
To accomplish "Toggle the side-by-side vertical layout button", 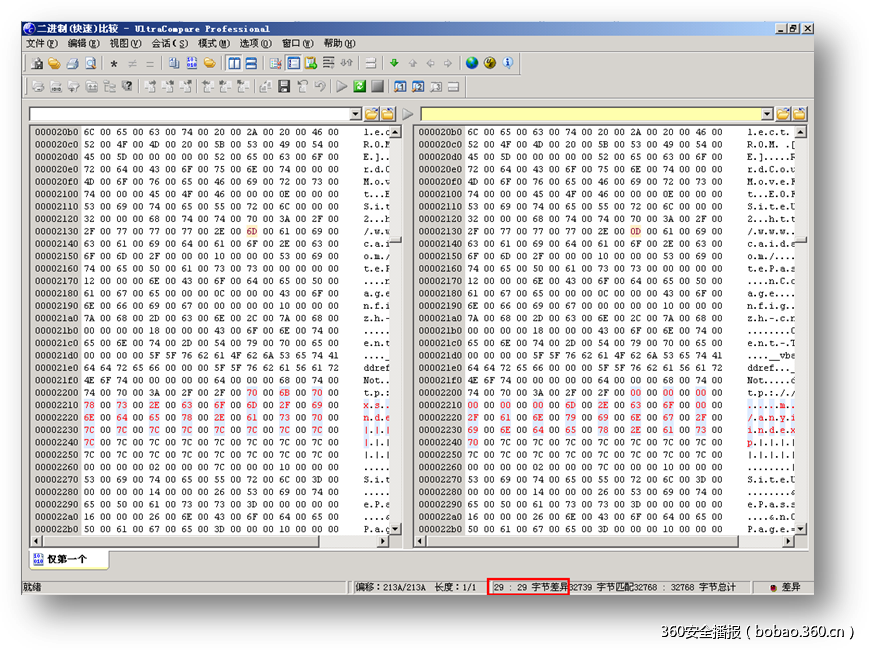I will (x=234, y=64).
